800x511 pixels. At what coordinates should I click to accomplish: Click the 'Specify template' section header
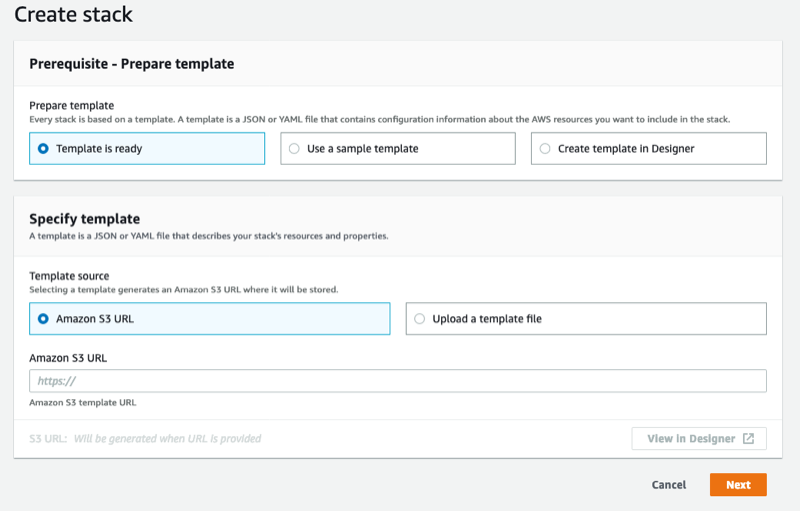pyautogui.click(x=85, y=219)
